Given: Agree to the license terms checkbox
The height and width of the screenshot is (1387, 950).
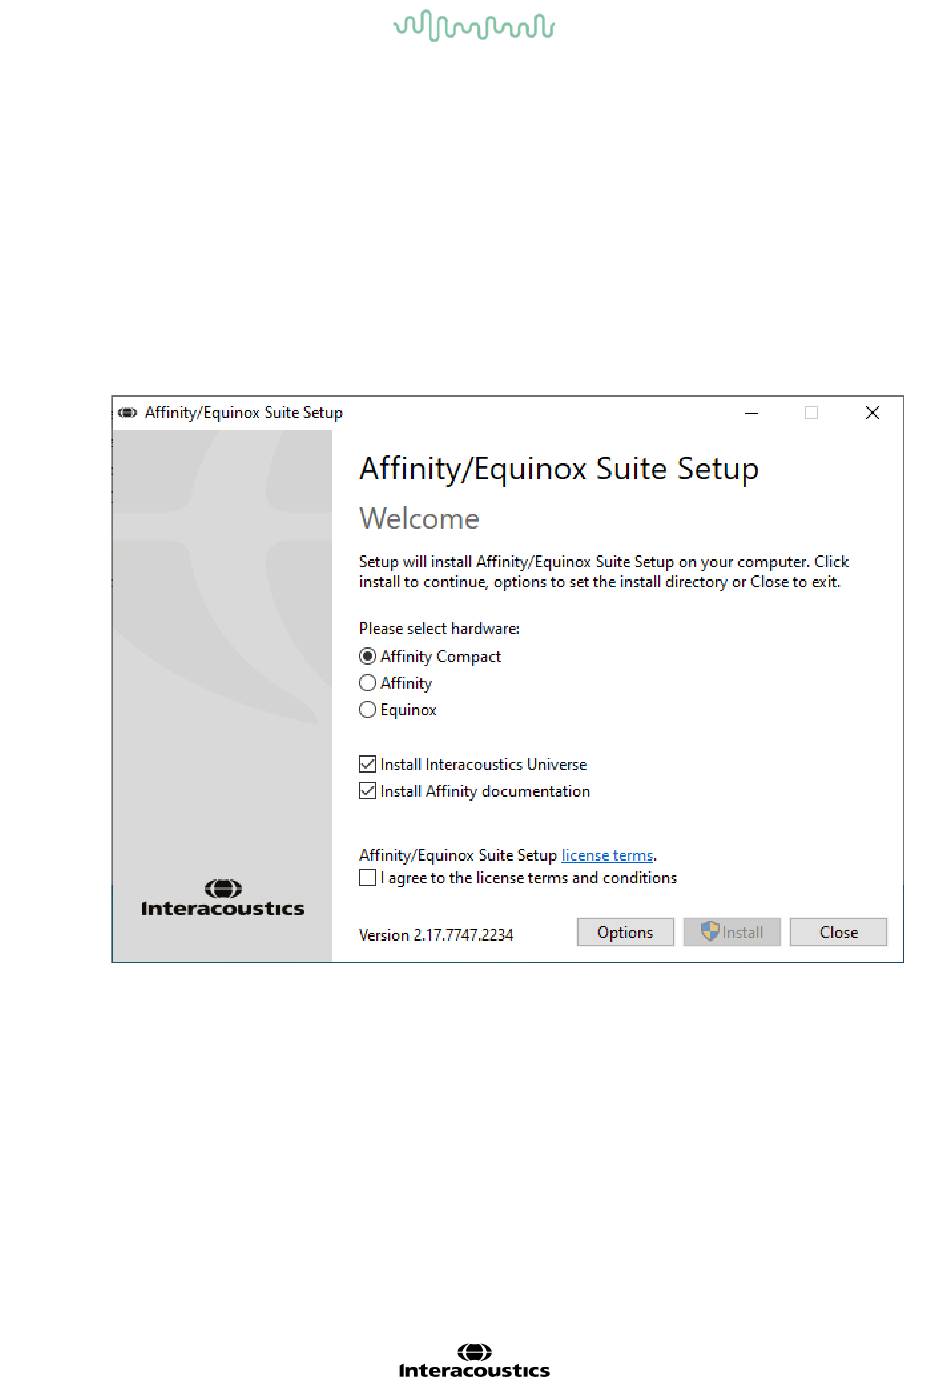Looking at the screenshot, I should (x=367, y=877).
